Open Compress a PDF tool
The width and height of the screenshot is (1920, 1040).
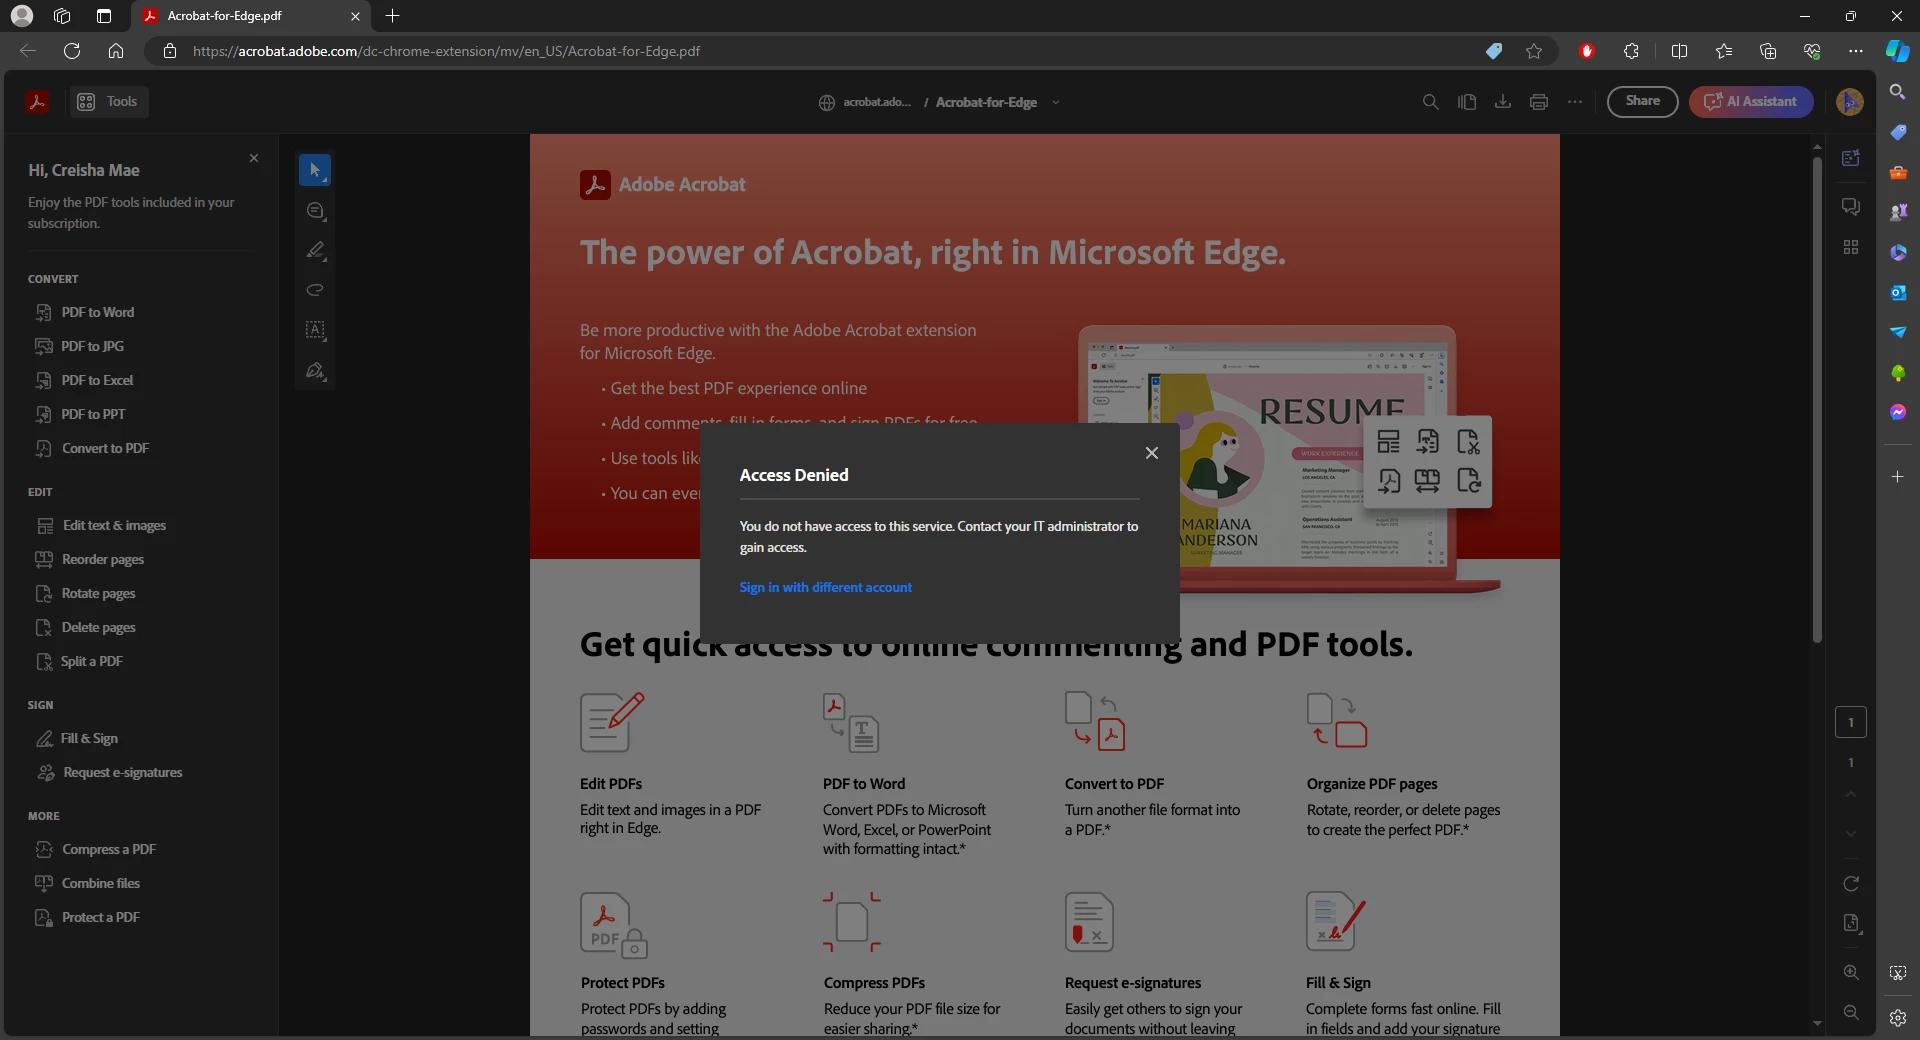95,849
